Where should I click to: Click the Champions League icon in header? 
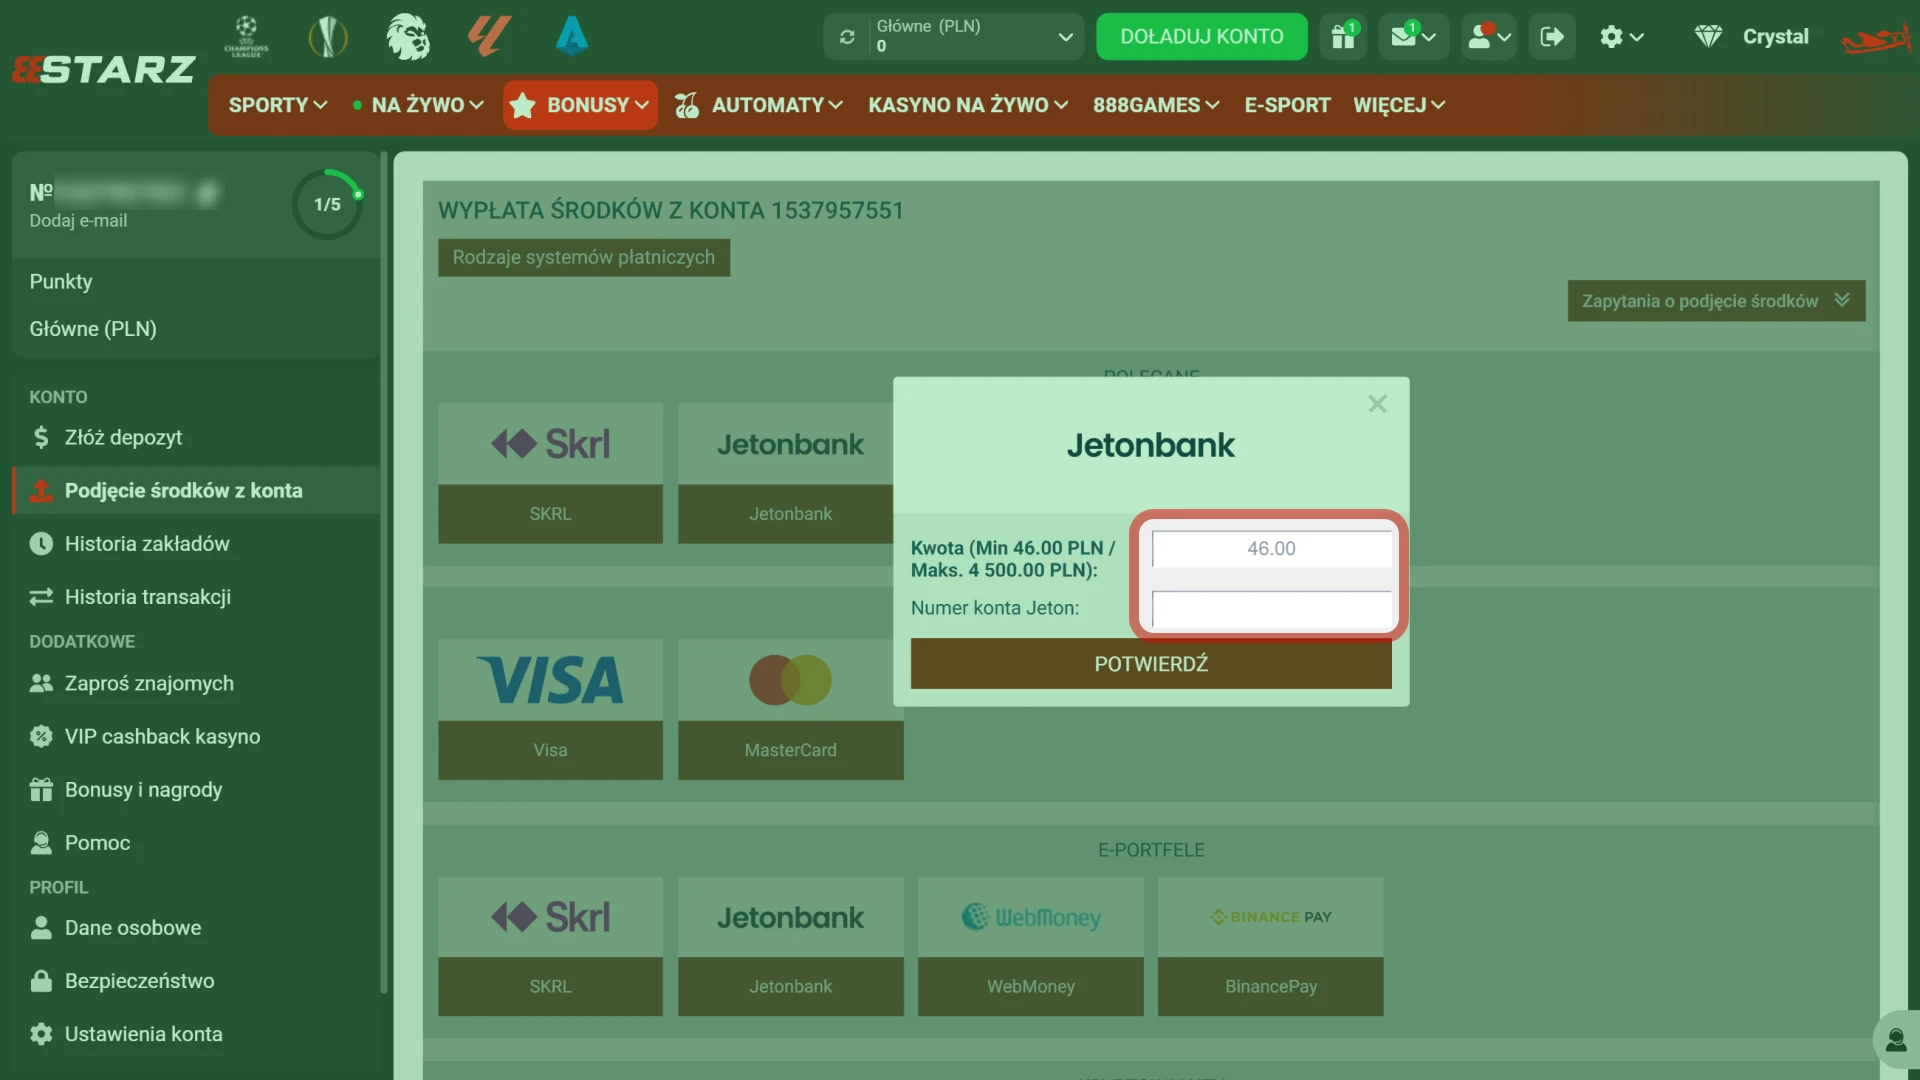click(246, 36)
